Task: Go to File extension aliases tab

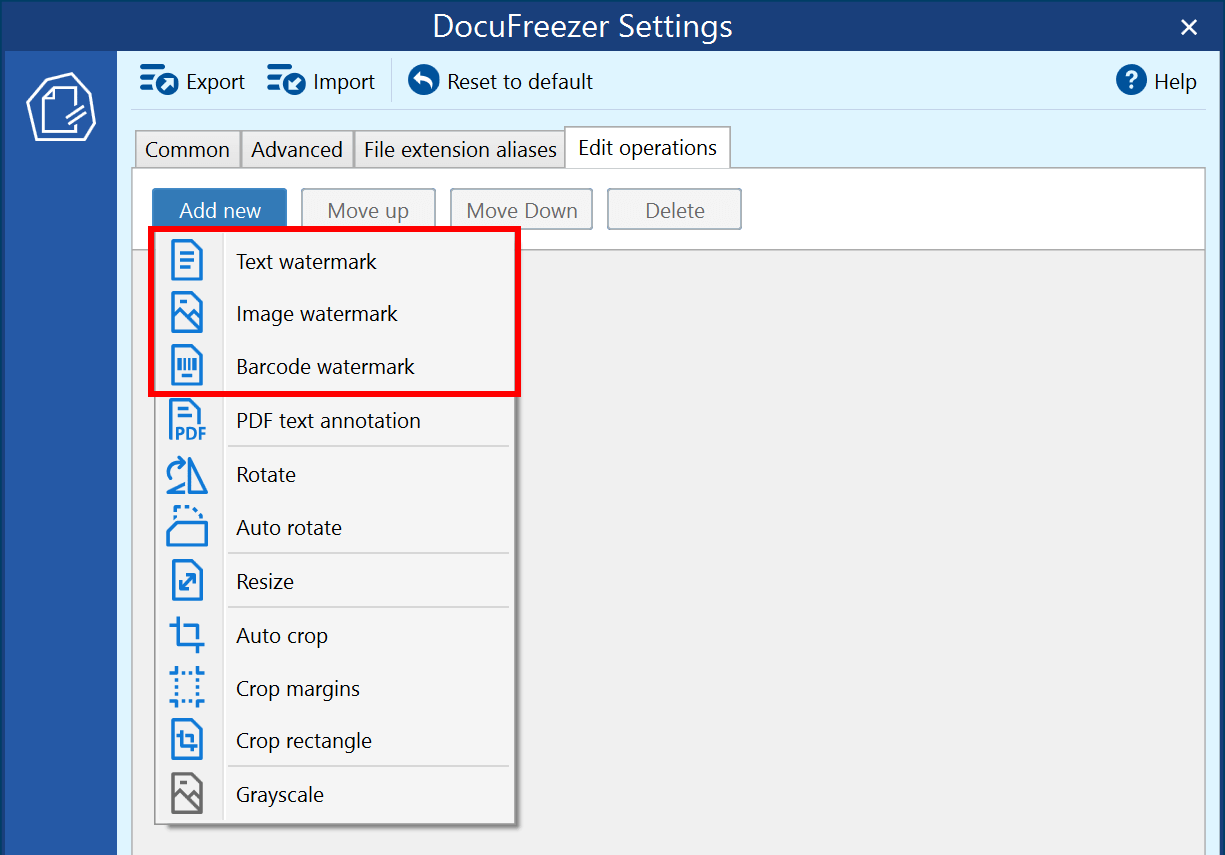Action: (x=460, y=150)
